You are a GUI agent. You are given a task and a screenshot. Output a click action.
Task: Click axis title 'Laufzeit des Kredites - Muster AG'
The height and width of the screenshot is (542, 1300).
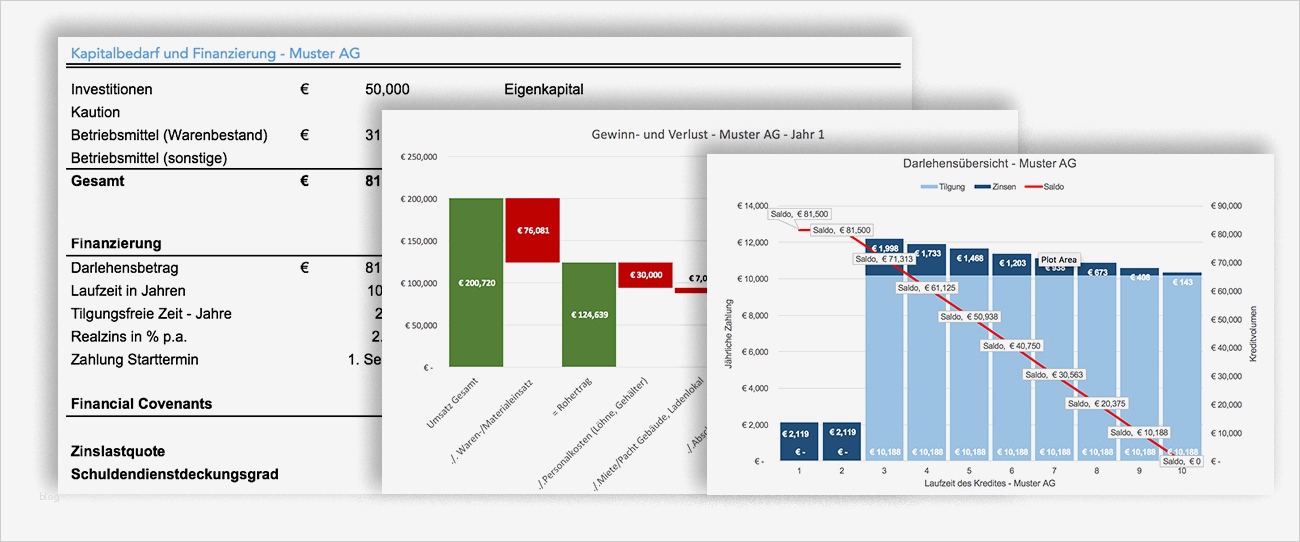pos(990,483)
